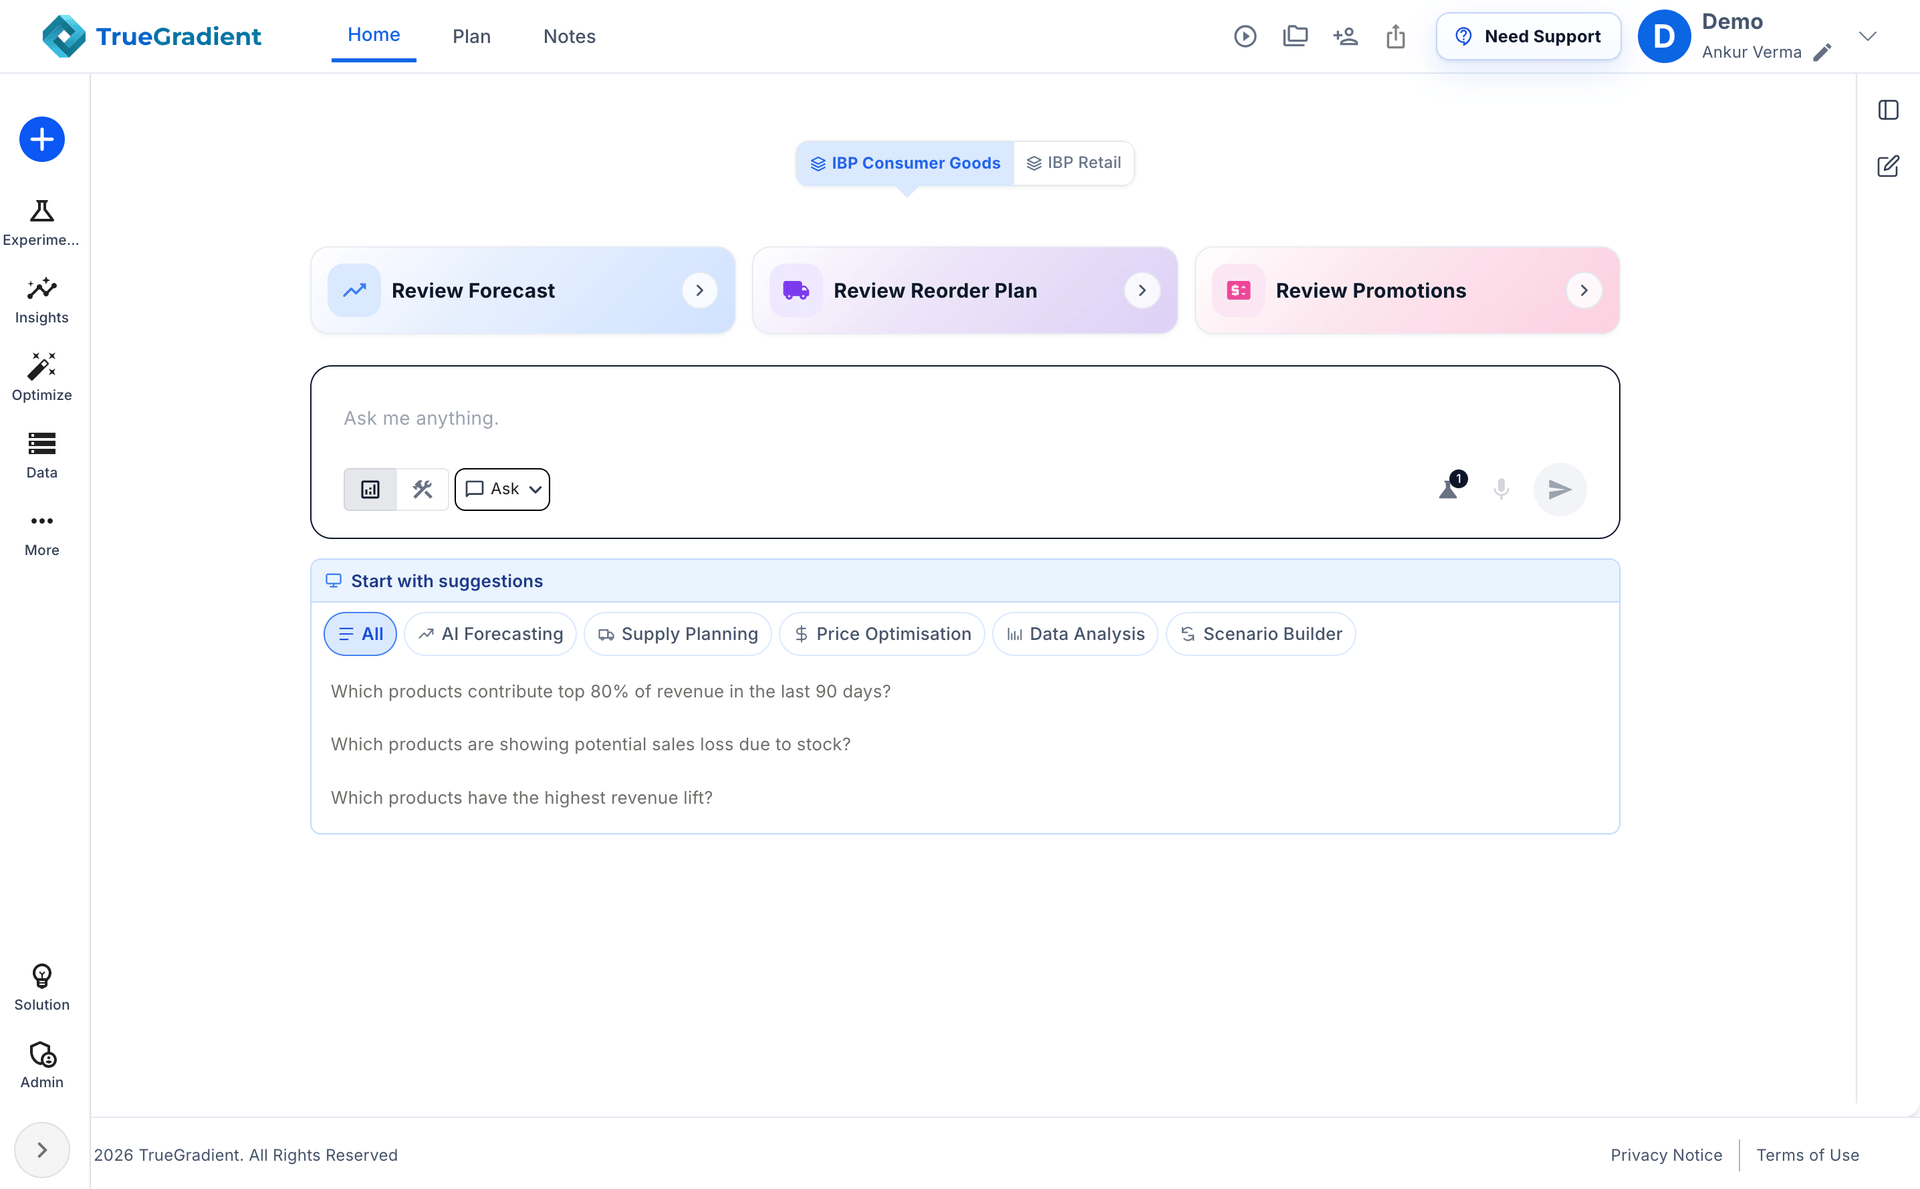Open the Optimize sidebar section
This screenshot has width=1920, height=1189.
click(x=41, y=378)
